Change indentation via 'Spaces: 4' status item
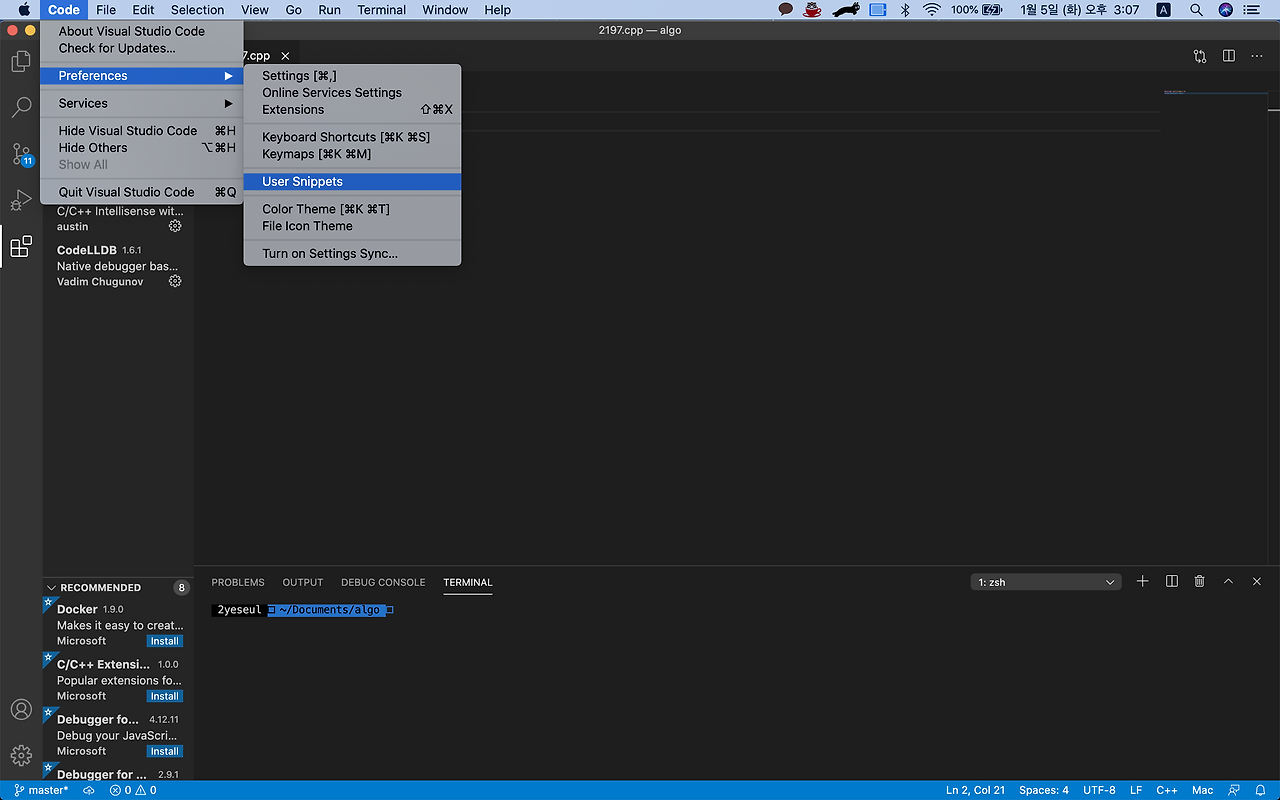This screenshot has height=800, width=1280. point(1044,790)
